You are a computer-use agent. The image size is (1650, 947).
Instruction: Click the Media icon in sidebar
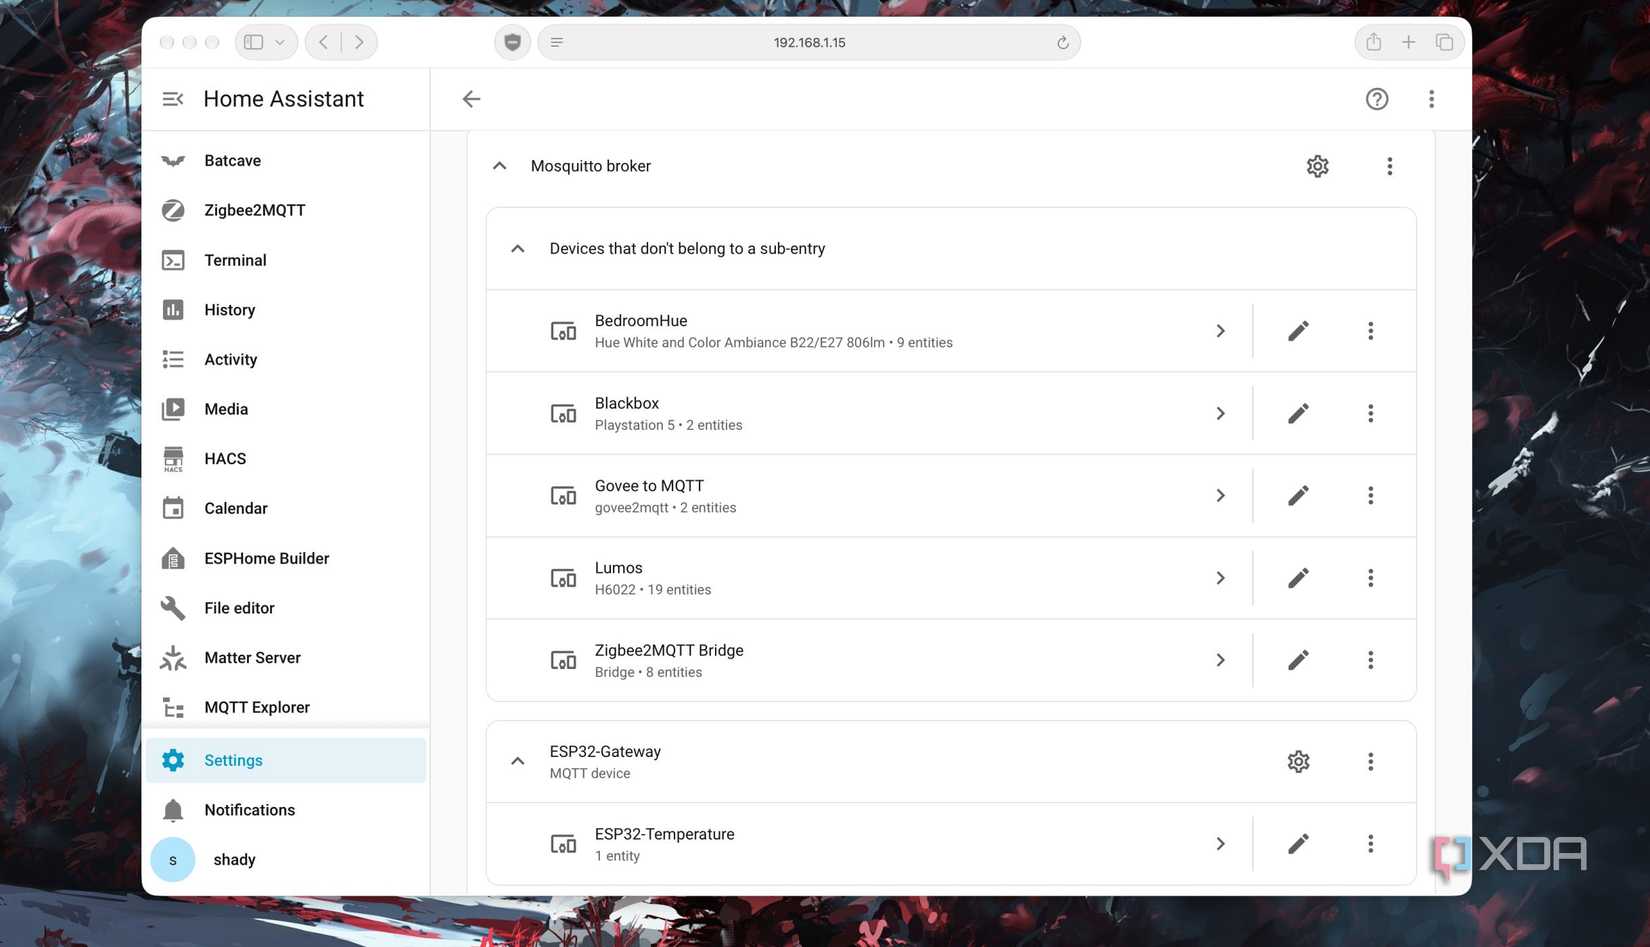click(173, 409)
